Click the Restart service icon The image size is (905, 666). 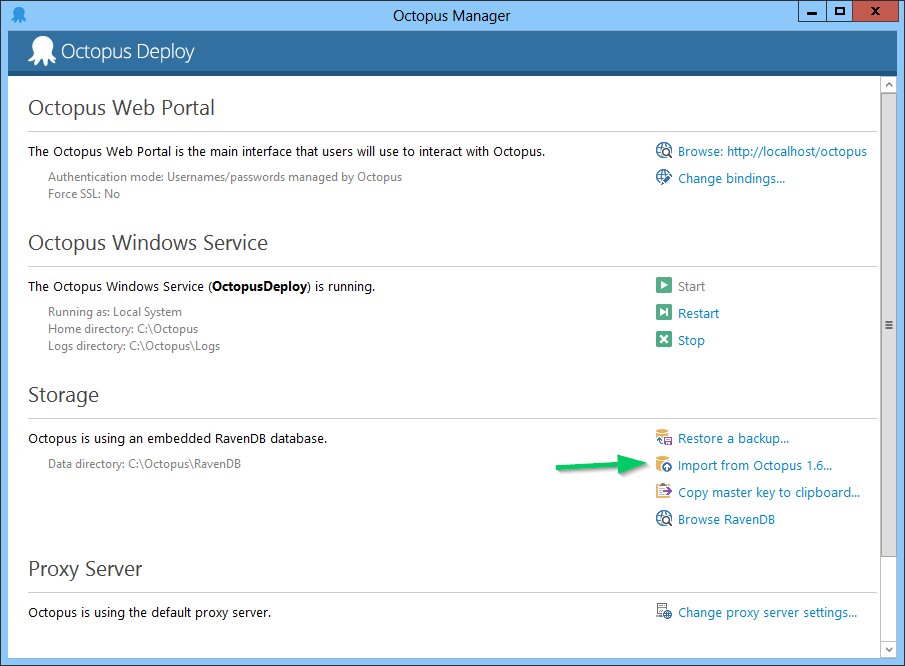665,313
